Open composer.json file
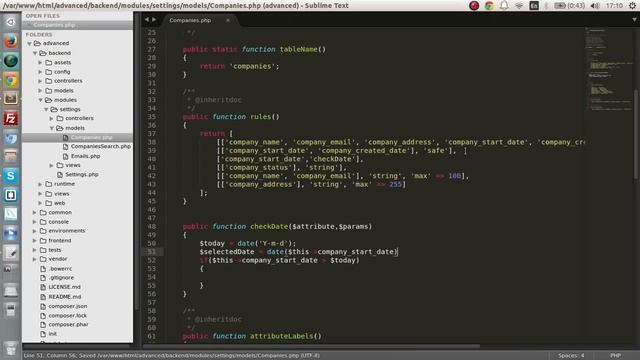 [67, 306]
